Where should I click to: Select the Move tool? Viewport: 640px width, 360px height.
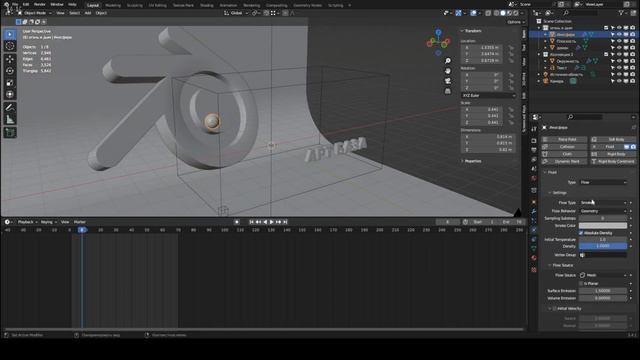click(10, 59)
